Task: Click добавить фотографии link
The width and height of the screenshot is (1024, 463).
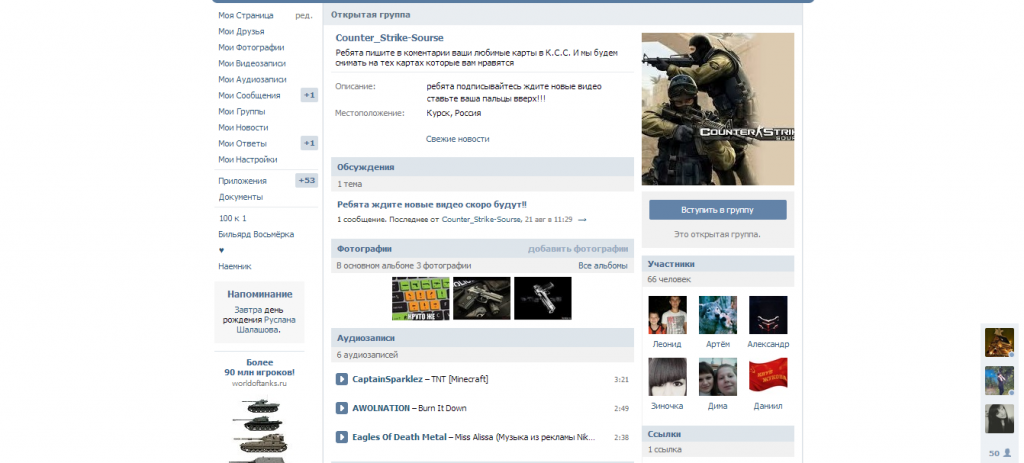Action: click(577, 249)
